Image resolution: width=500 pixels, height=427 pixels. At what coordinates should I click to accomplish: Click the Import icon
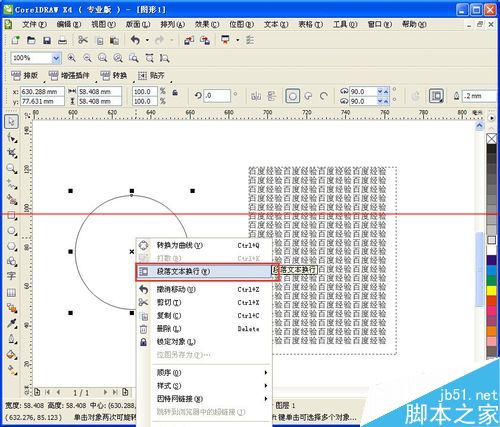pos(189,40)
